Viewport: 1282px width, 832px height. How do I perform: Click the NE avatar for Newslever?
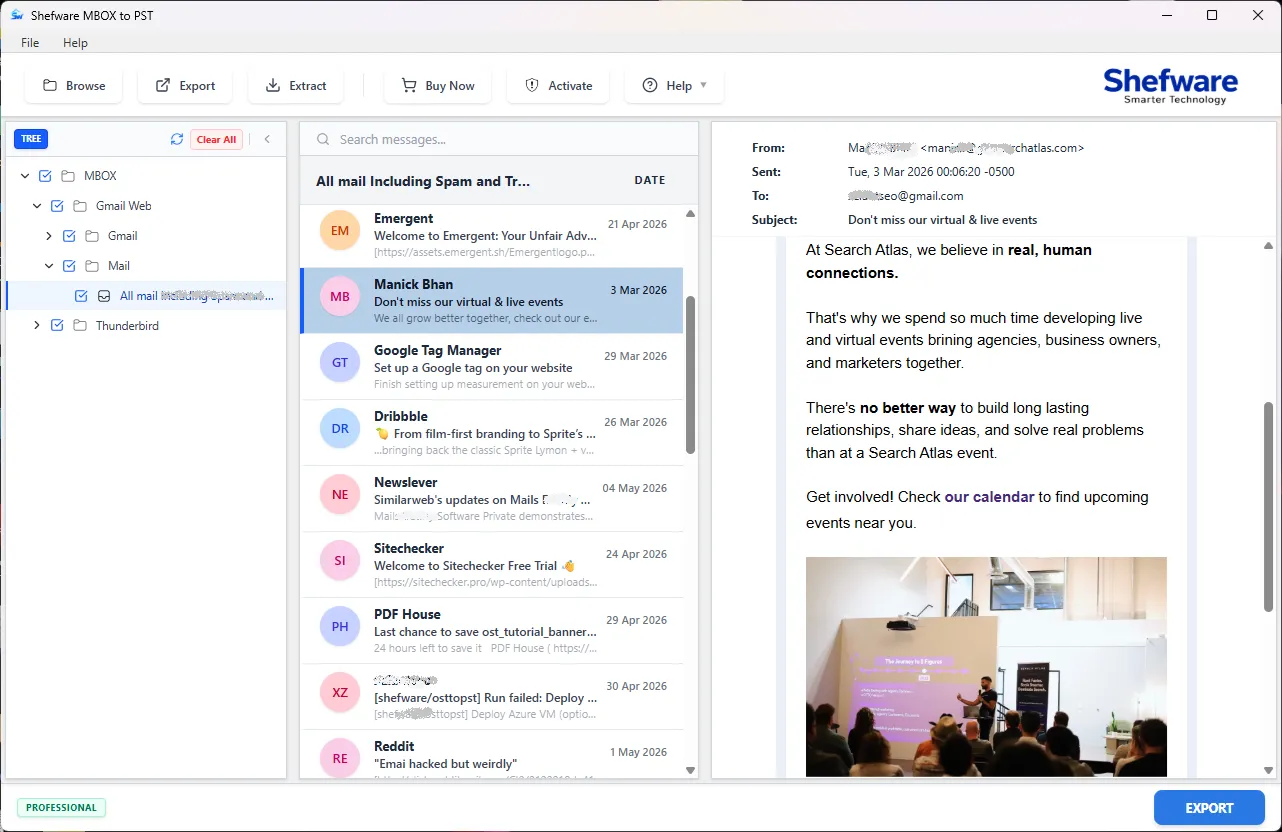click(340, 494)
